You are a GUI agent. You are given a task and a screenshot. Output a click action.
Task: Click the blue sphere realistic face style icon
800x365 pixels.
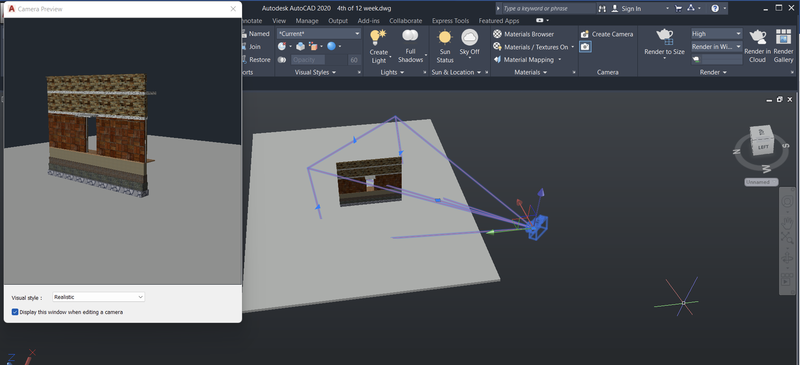point(332,46)
